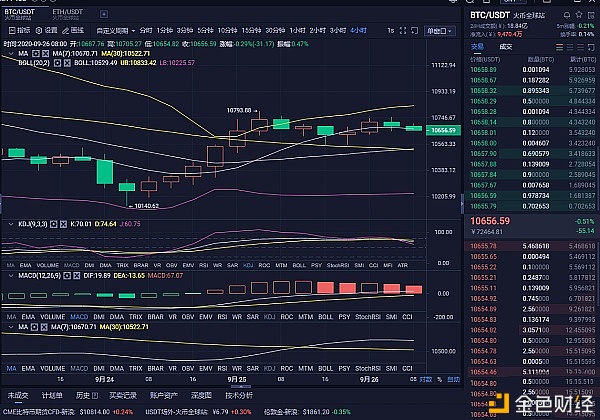Open MA indicator settings icon on main chart

pos(36,54)
